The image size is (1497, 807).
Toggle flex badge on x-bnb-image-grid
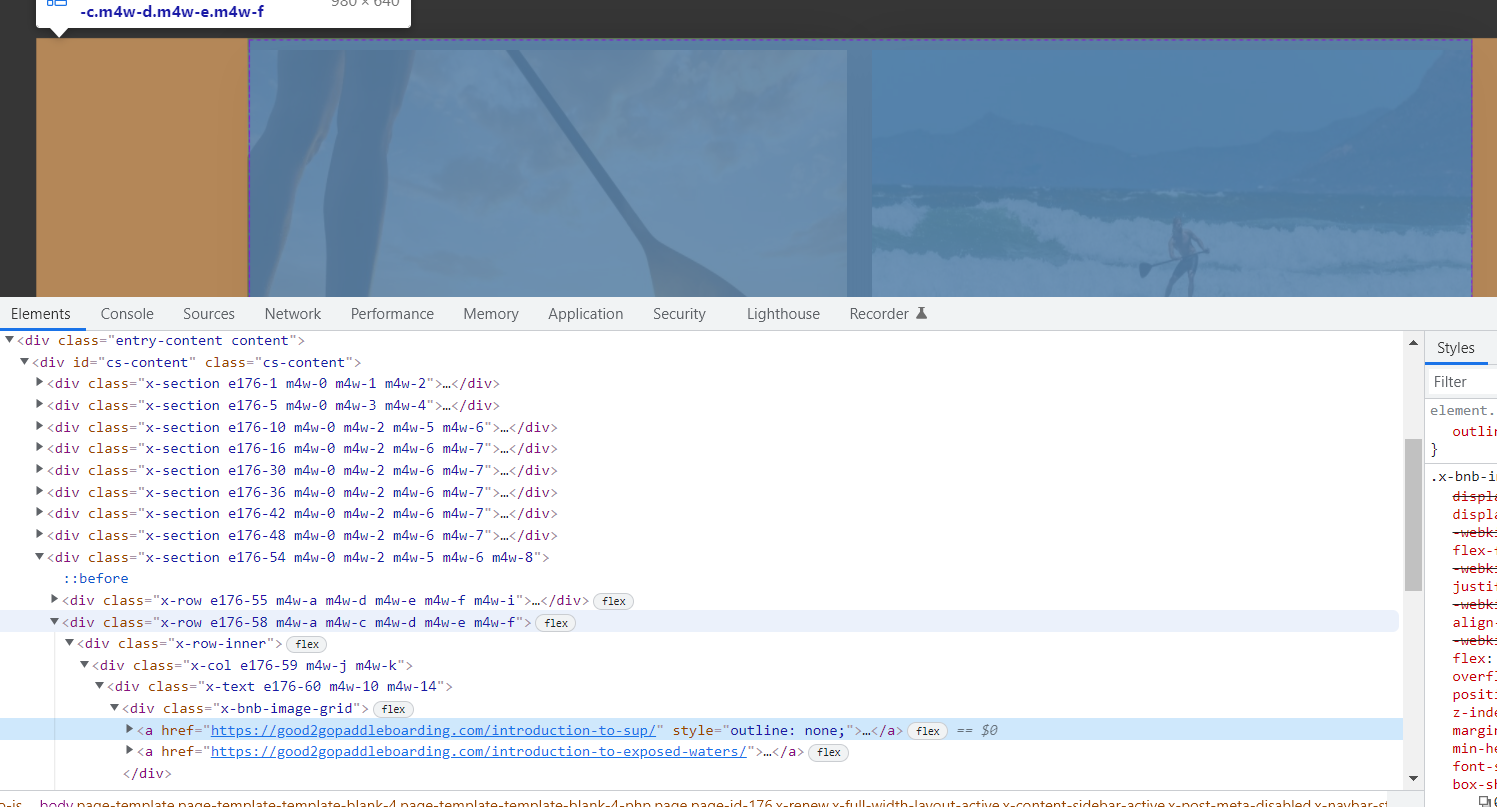[393, 709]
